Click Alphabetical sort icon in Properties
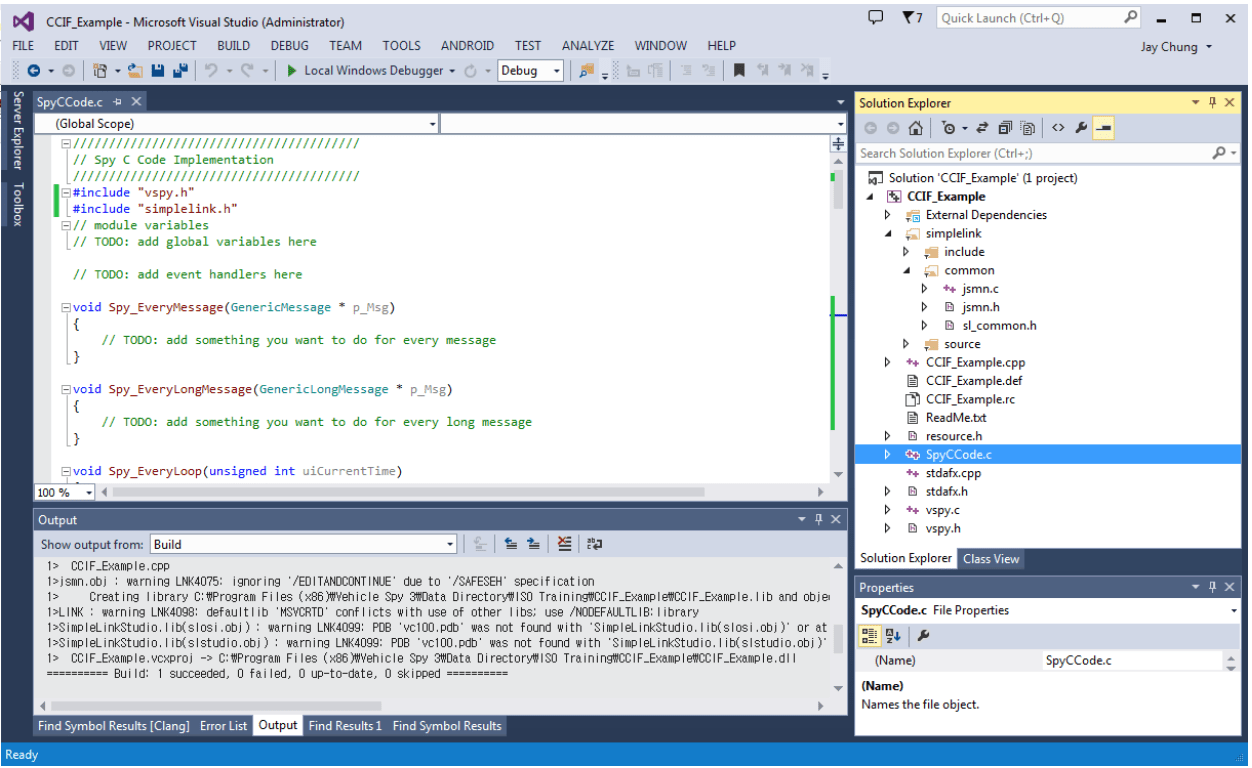 coord(893,635)
